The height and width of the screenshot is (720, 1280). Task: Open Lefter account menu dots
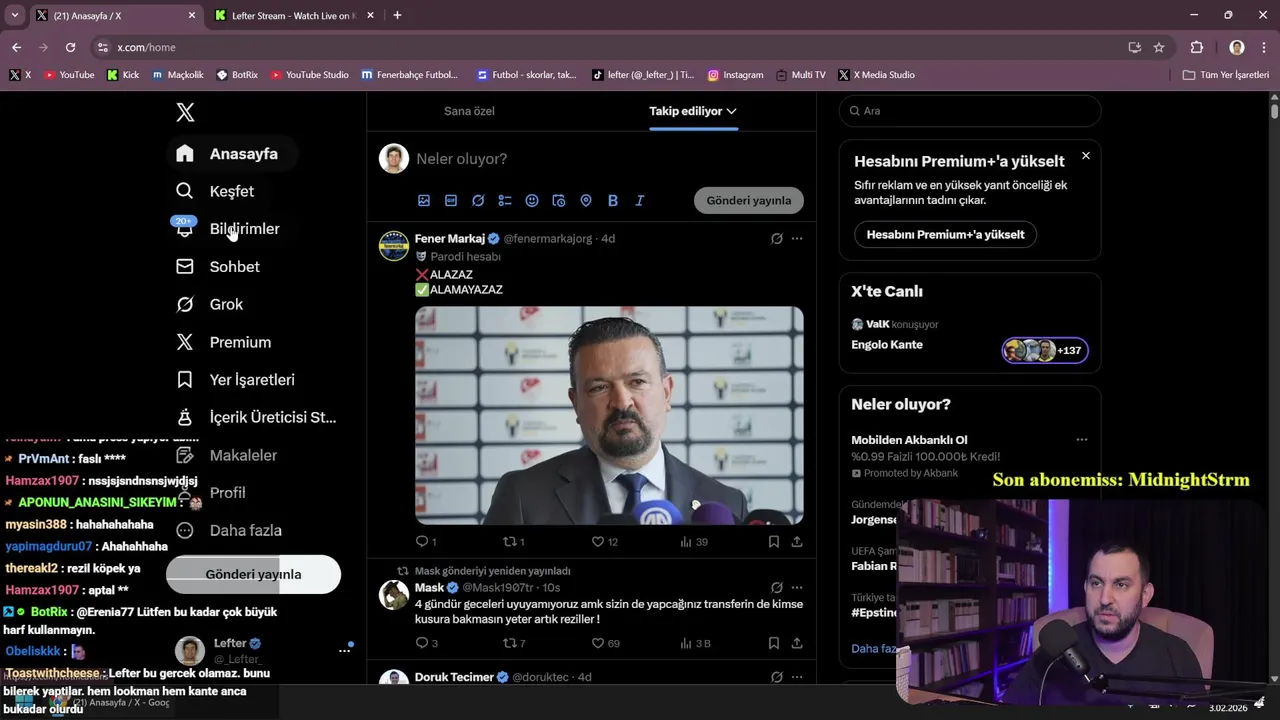pyautogui.click(x=344, y=651)
